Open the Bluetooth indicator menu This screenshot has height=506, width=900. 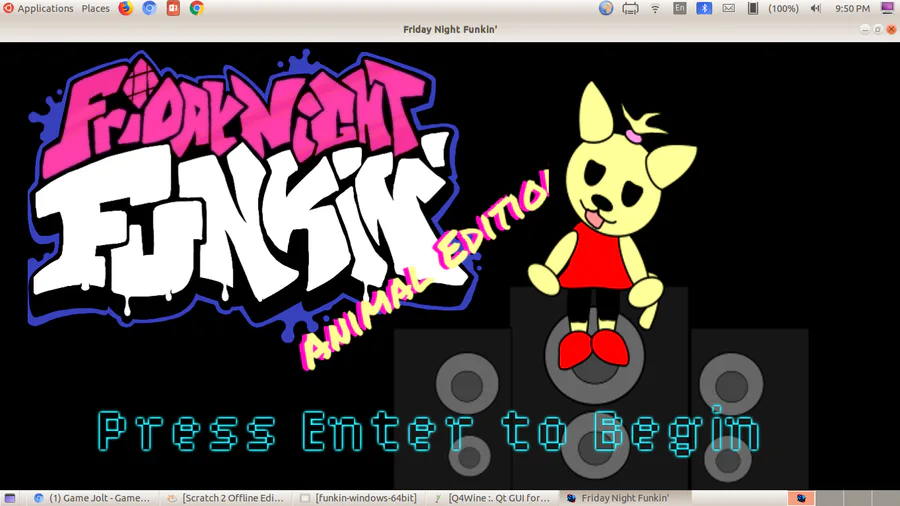pos(704,8)
